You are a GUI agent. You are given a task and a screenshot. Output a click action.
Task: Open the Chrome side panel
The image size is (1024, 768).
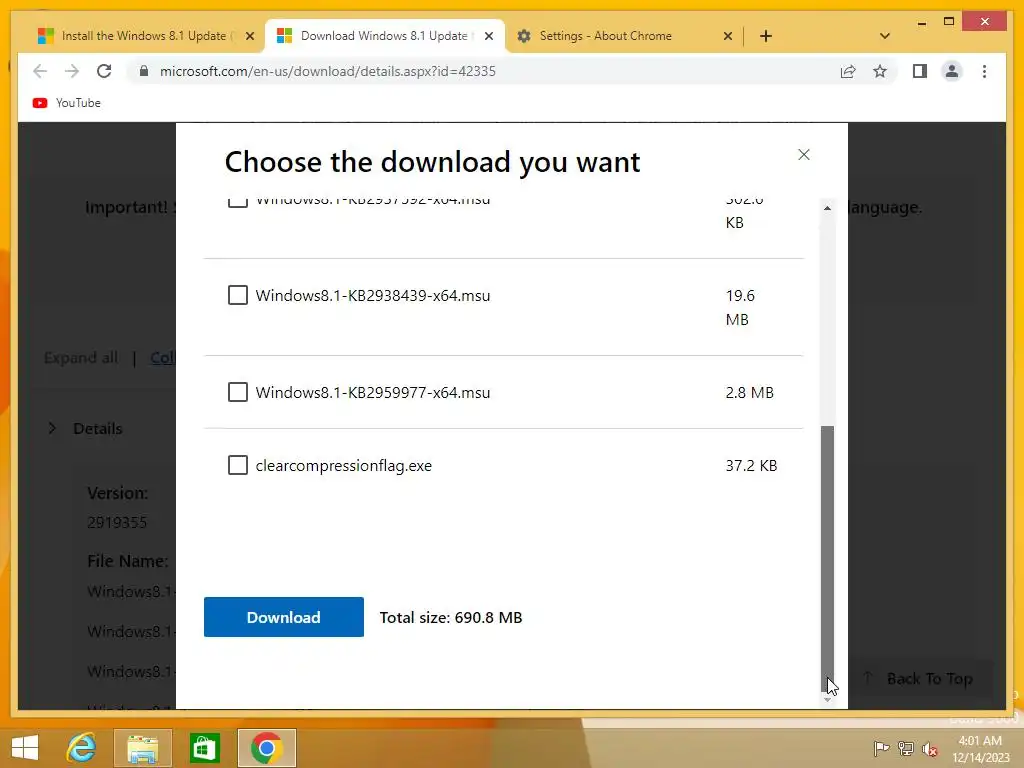(920, 71)
